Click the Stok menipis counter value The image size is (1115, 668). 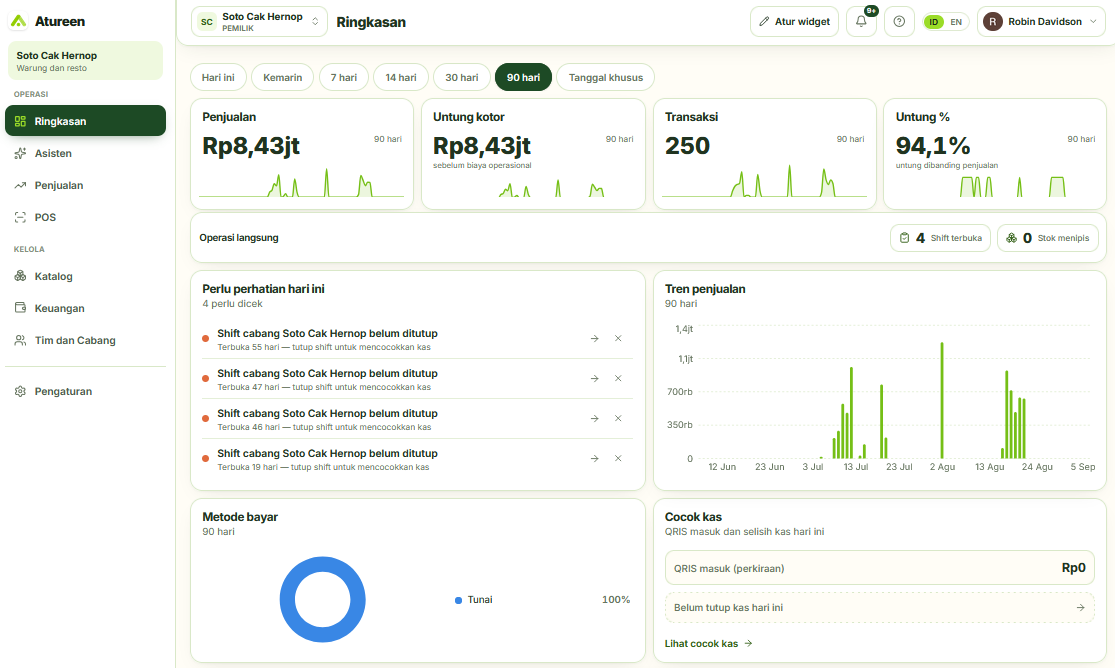point(1027,238)
